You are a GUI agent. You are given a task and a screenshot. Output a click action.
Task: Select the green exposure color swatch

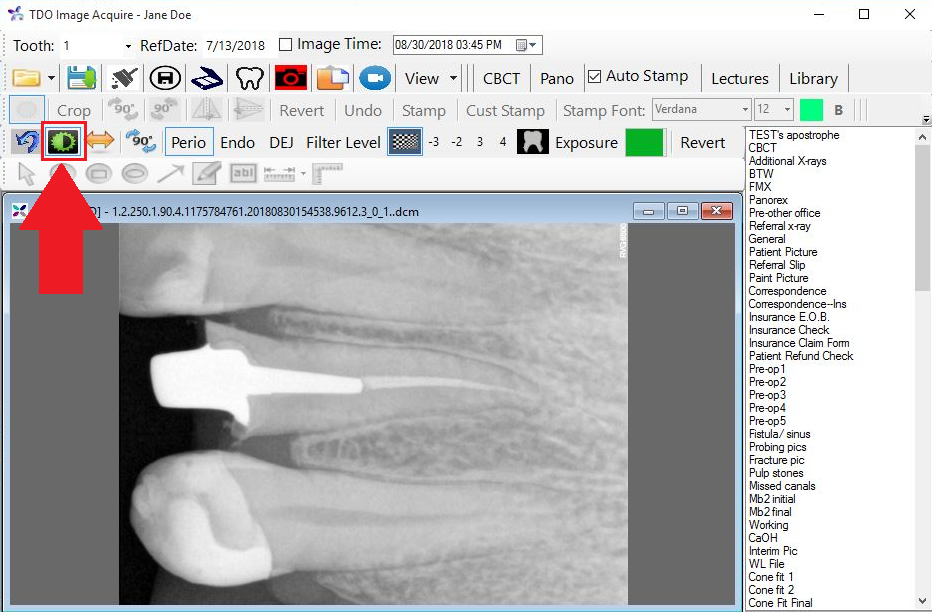click(x=644, y=142)
